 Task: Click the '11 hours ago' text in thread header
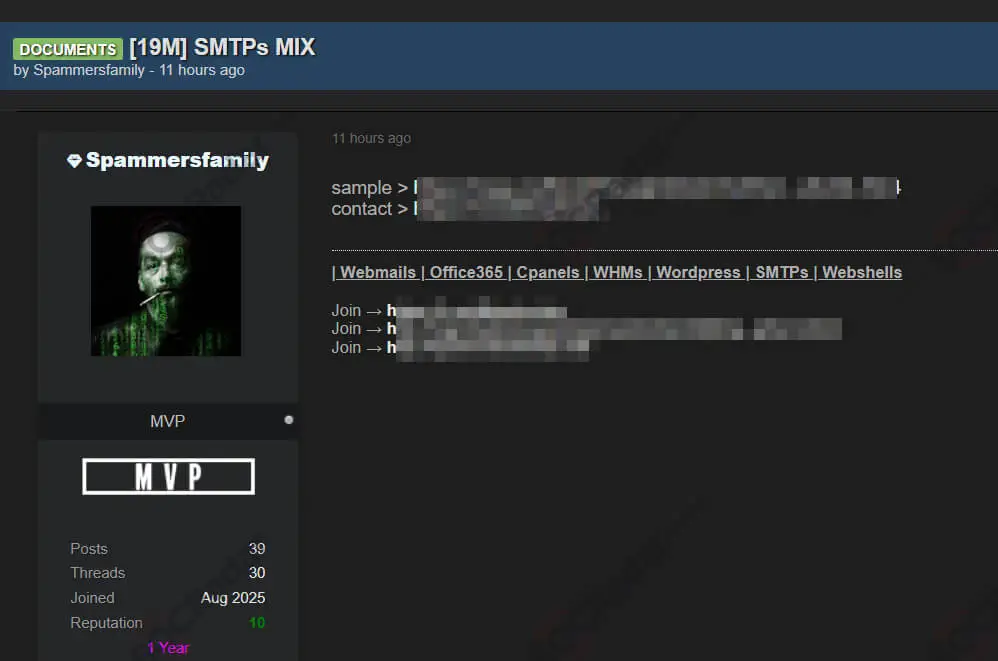pyautogui.click(x=202, y=70)
